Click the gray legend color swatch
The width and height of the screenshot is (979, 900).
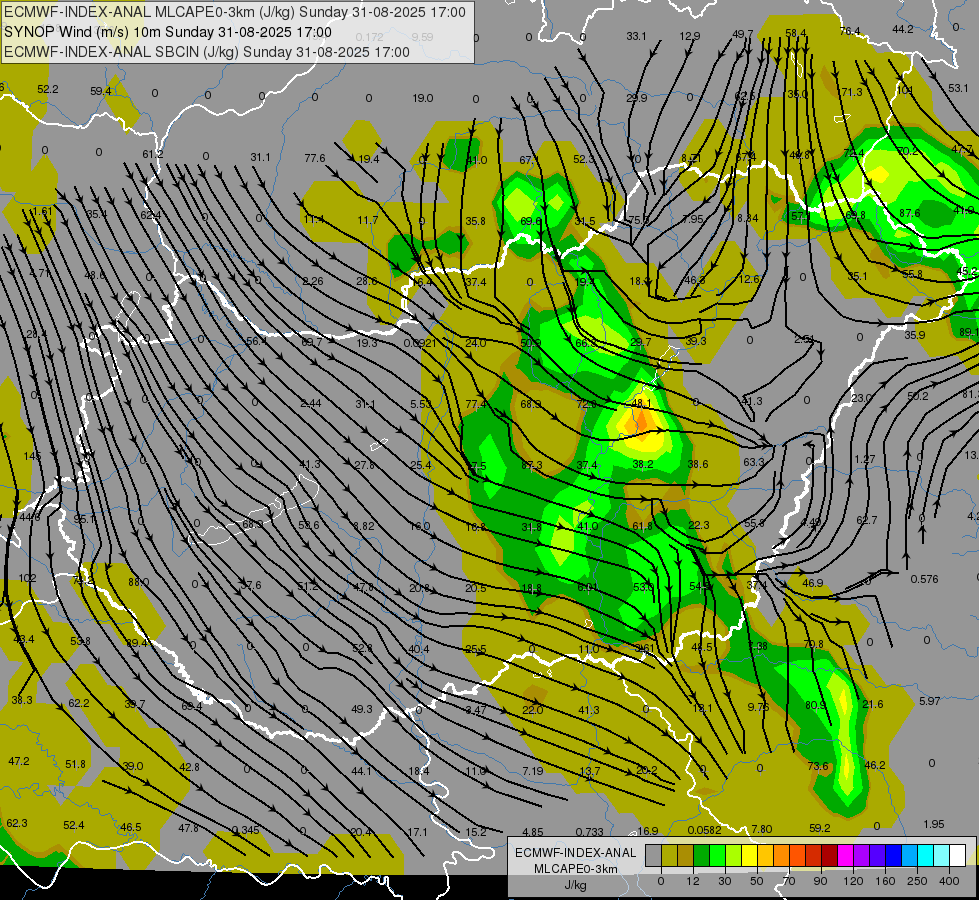(654, 855)
